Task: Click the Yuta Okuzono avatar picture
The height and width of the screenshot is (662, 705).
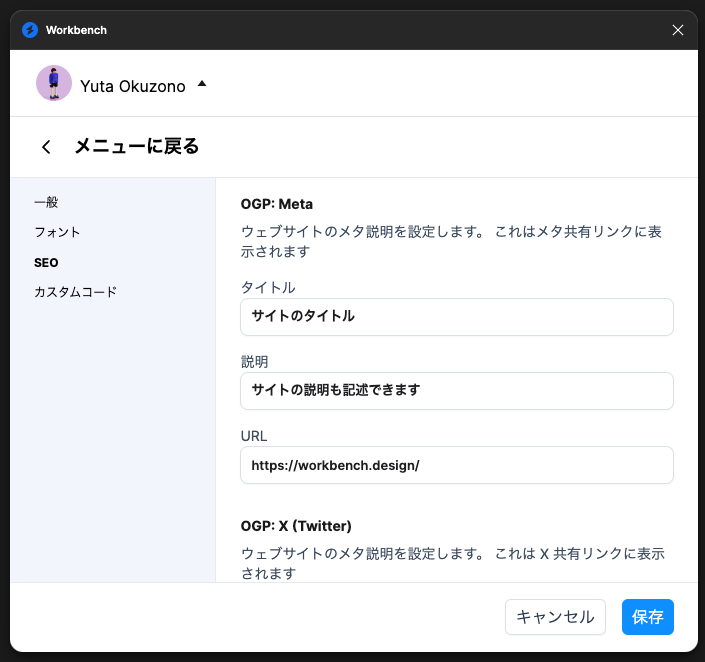Action: (54, 83)
